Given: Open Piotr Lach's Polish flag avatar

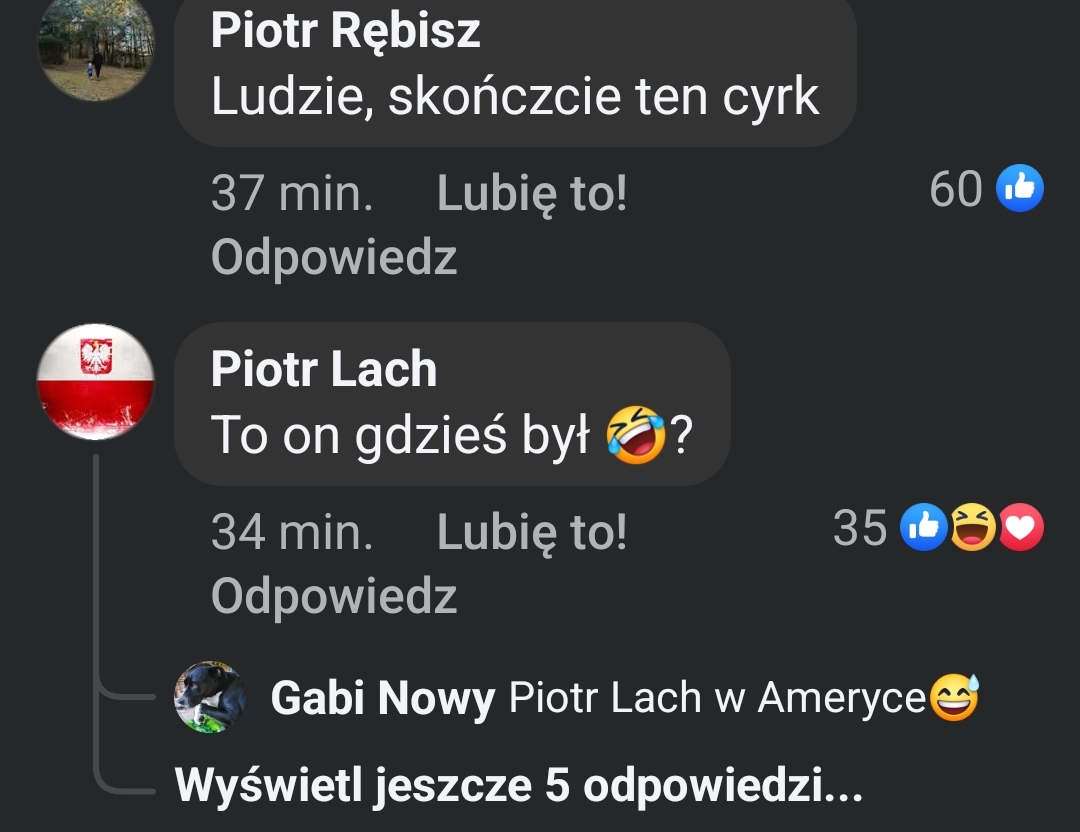Looking at the screenshot, I should tap(95, 382).
